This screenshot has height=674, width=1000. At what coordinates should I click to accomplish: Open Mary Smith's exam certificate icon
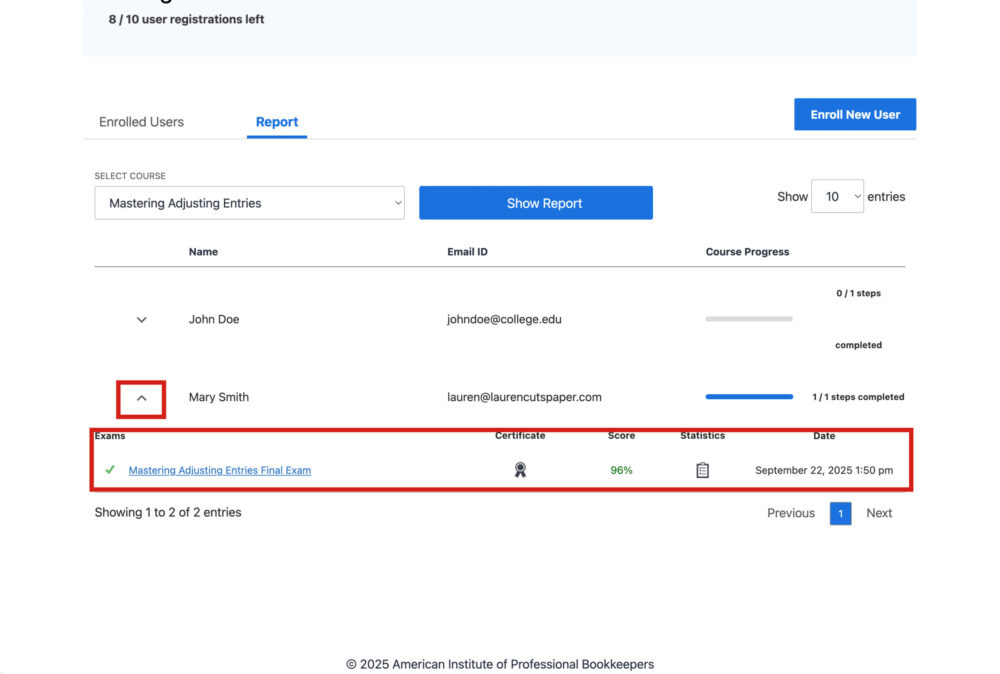pos(520,470)
